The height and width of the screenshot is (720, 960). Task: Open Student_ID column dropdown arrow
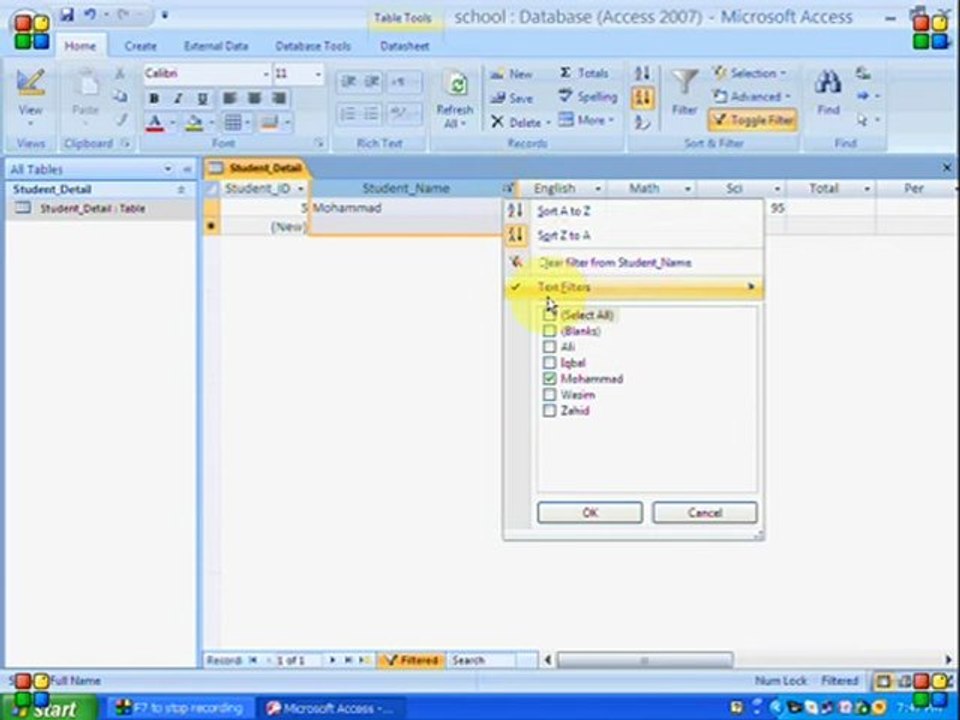(301, 189)
